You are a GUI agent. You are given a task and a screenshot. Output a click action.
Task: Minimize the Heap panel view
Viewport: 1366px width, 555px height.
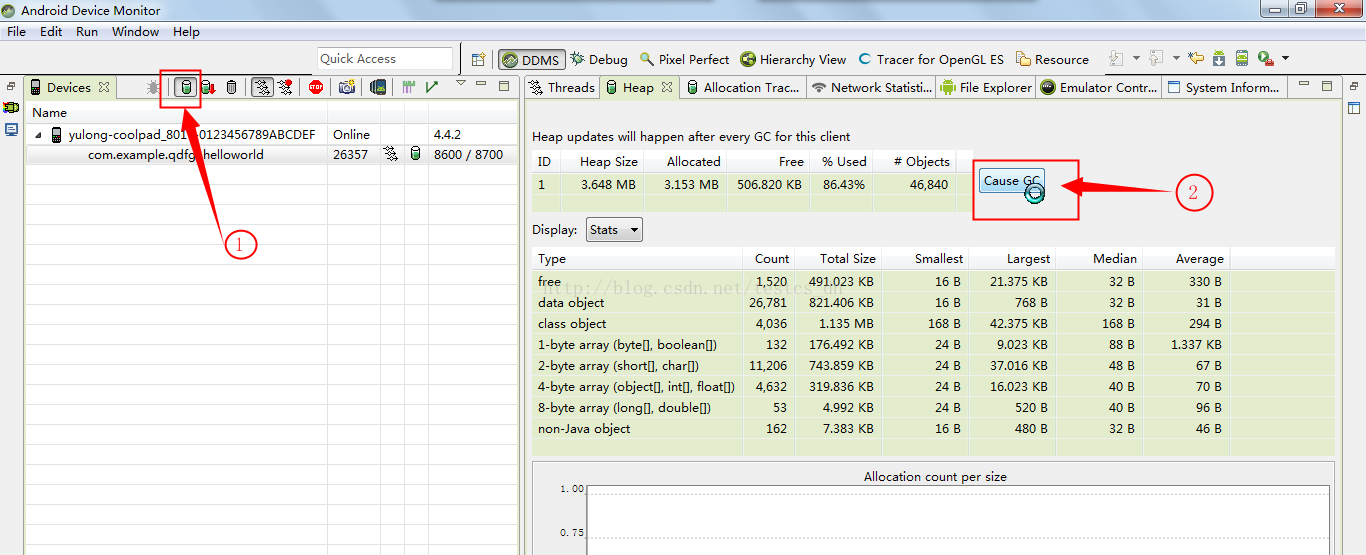tap(1304, 85)
